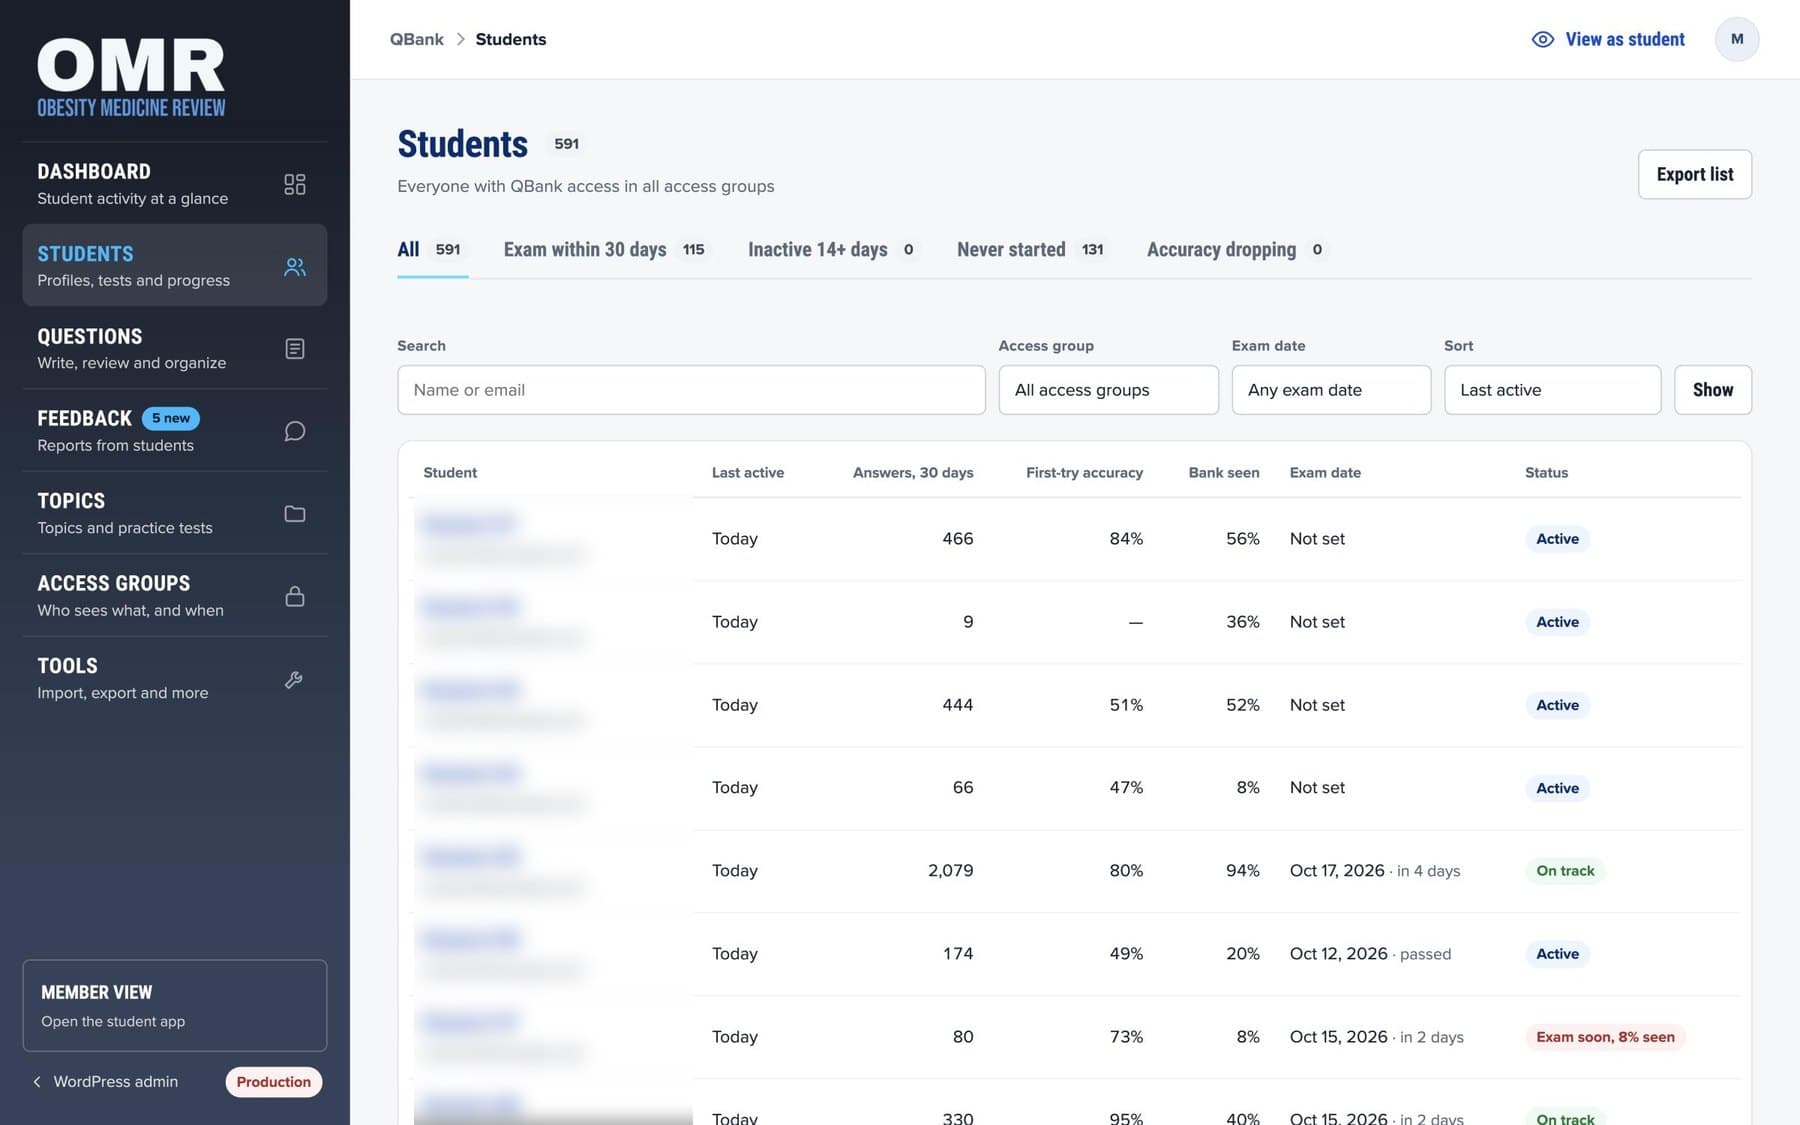The width and height of the screenshot is (1800, 1125).
Task: Open the Sort dropdown set to Last active
Action: point(1552,390)
